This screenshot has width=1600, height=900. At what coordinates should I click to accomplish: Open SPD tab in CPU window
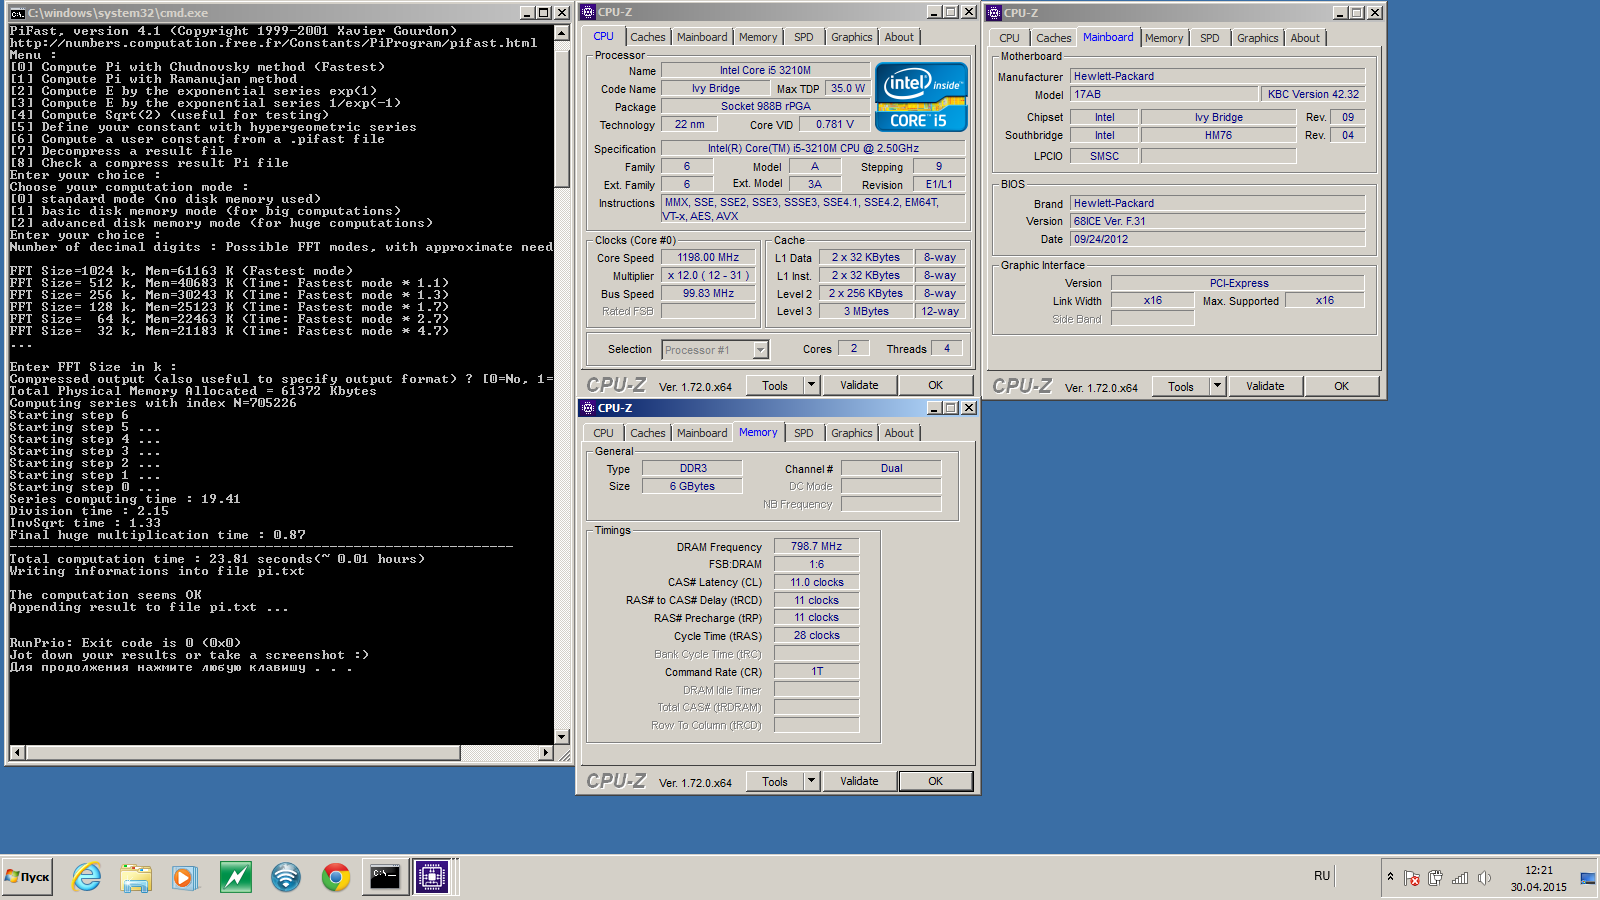pos(804,37)
